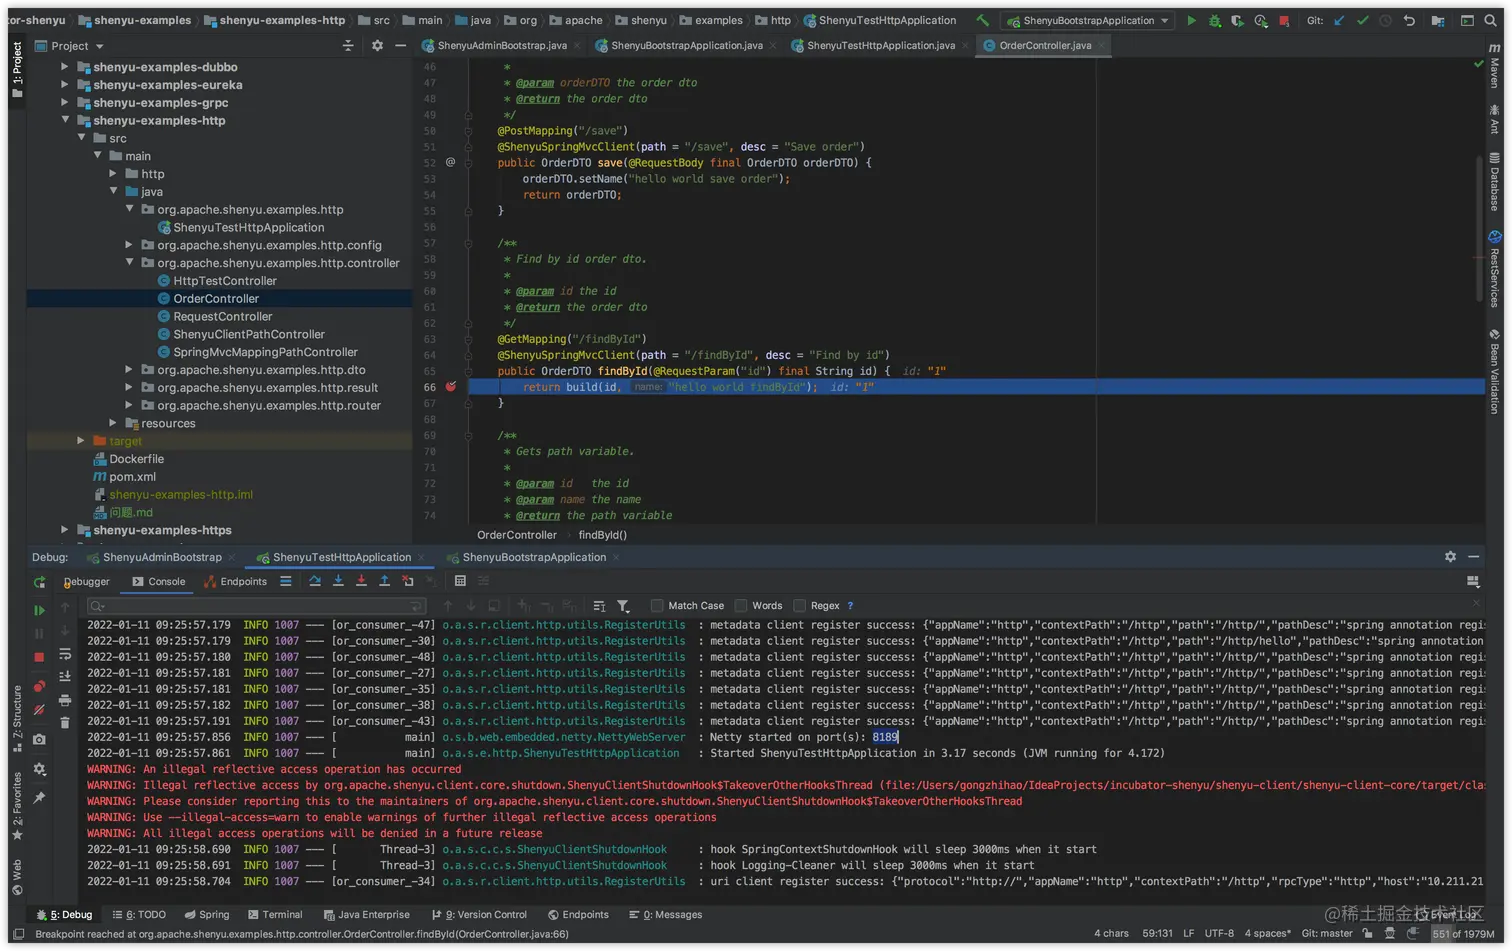Expand the shenyu-examples-grpc module
The height and width of the screenshot is (951, 1512).
[x=65, y=103]
